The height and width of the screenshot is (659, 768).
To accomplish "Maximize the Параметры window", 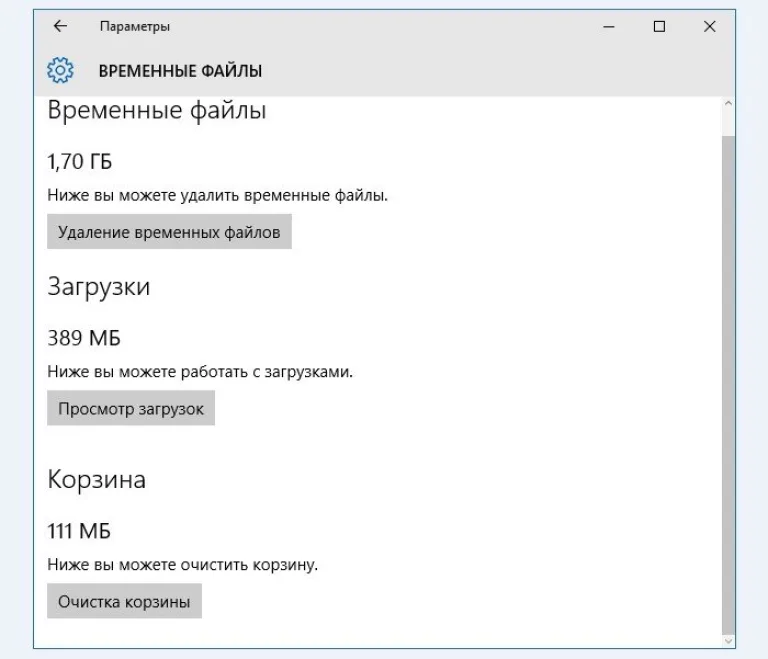I will (659, 26).
